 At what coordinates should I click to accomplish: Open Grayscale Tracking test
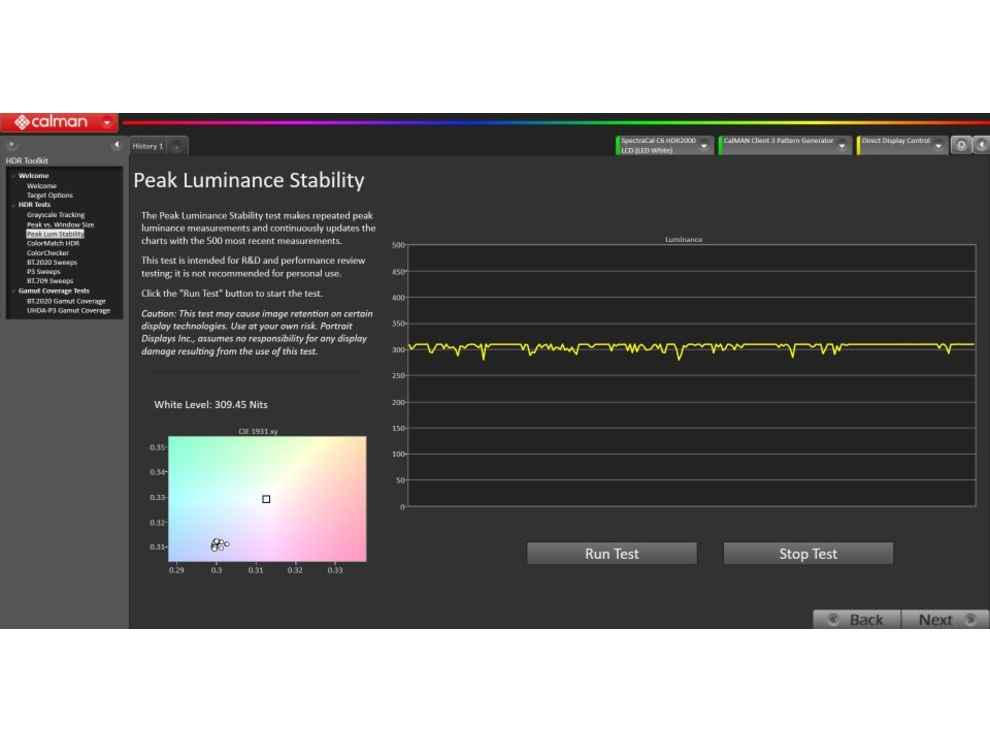[56, 215]
